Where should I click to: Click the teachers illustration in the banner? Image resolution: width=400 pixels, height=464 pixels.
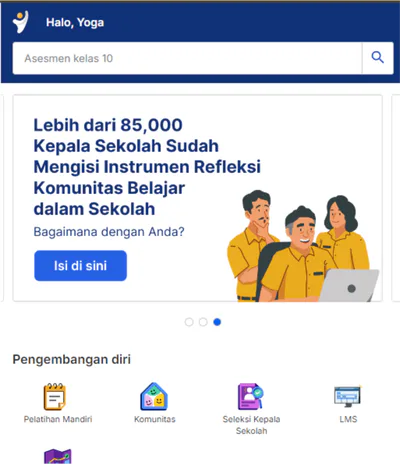(x=303, y=246)
